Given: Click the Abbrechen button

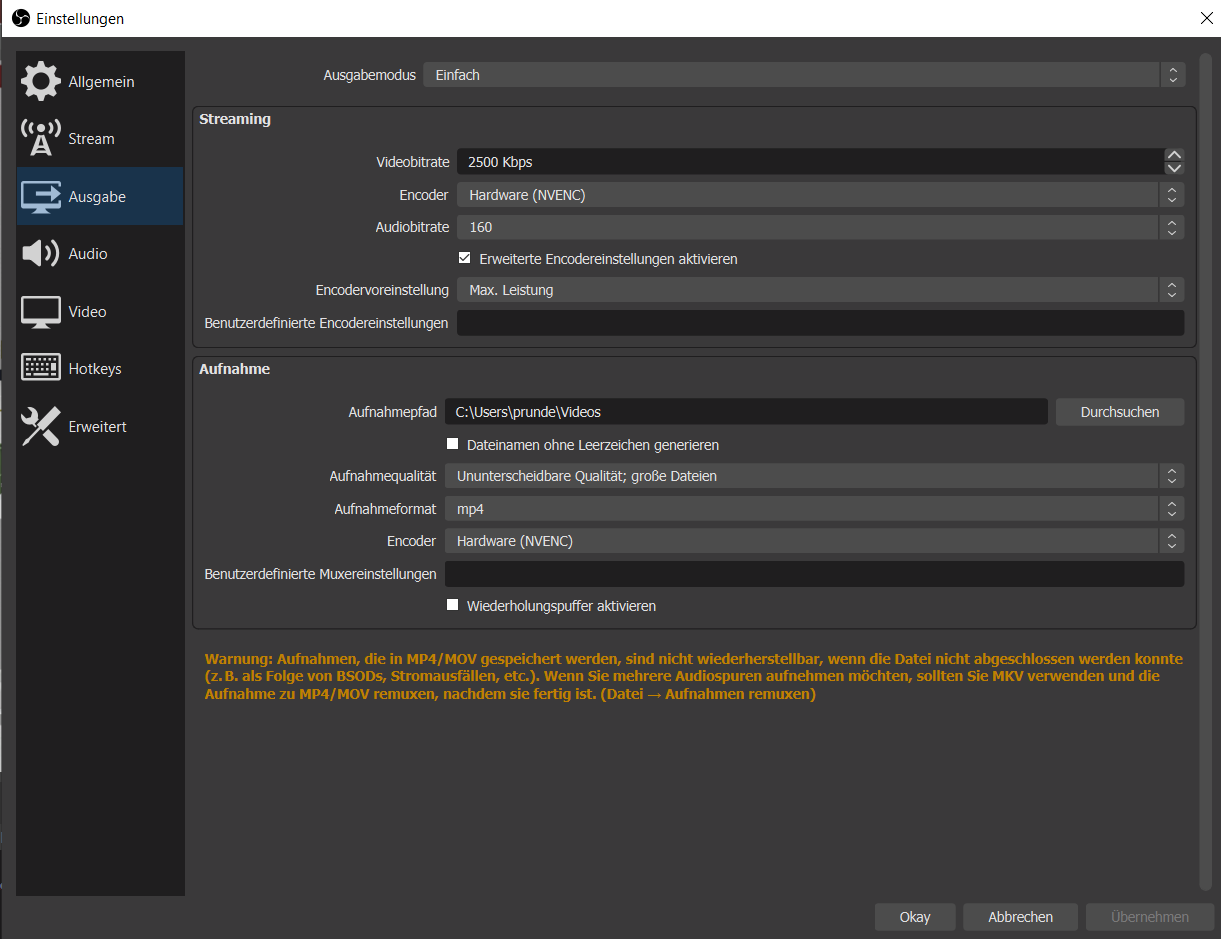Looking at the screenshot, I should click(1021, 917).
